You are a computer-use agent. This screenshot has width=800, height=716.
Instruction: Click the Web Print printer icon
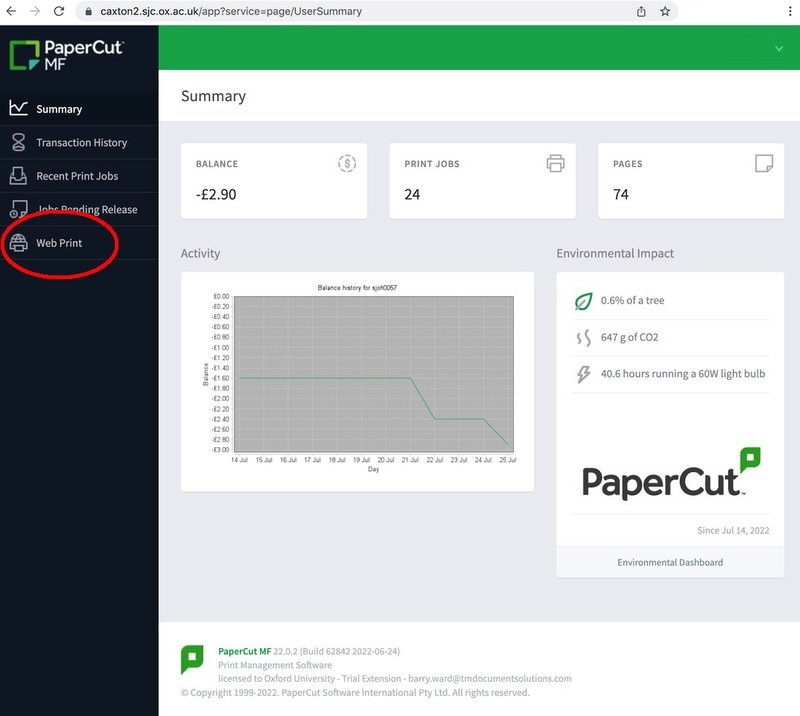[x=18, y=242]
